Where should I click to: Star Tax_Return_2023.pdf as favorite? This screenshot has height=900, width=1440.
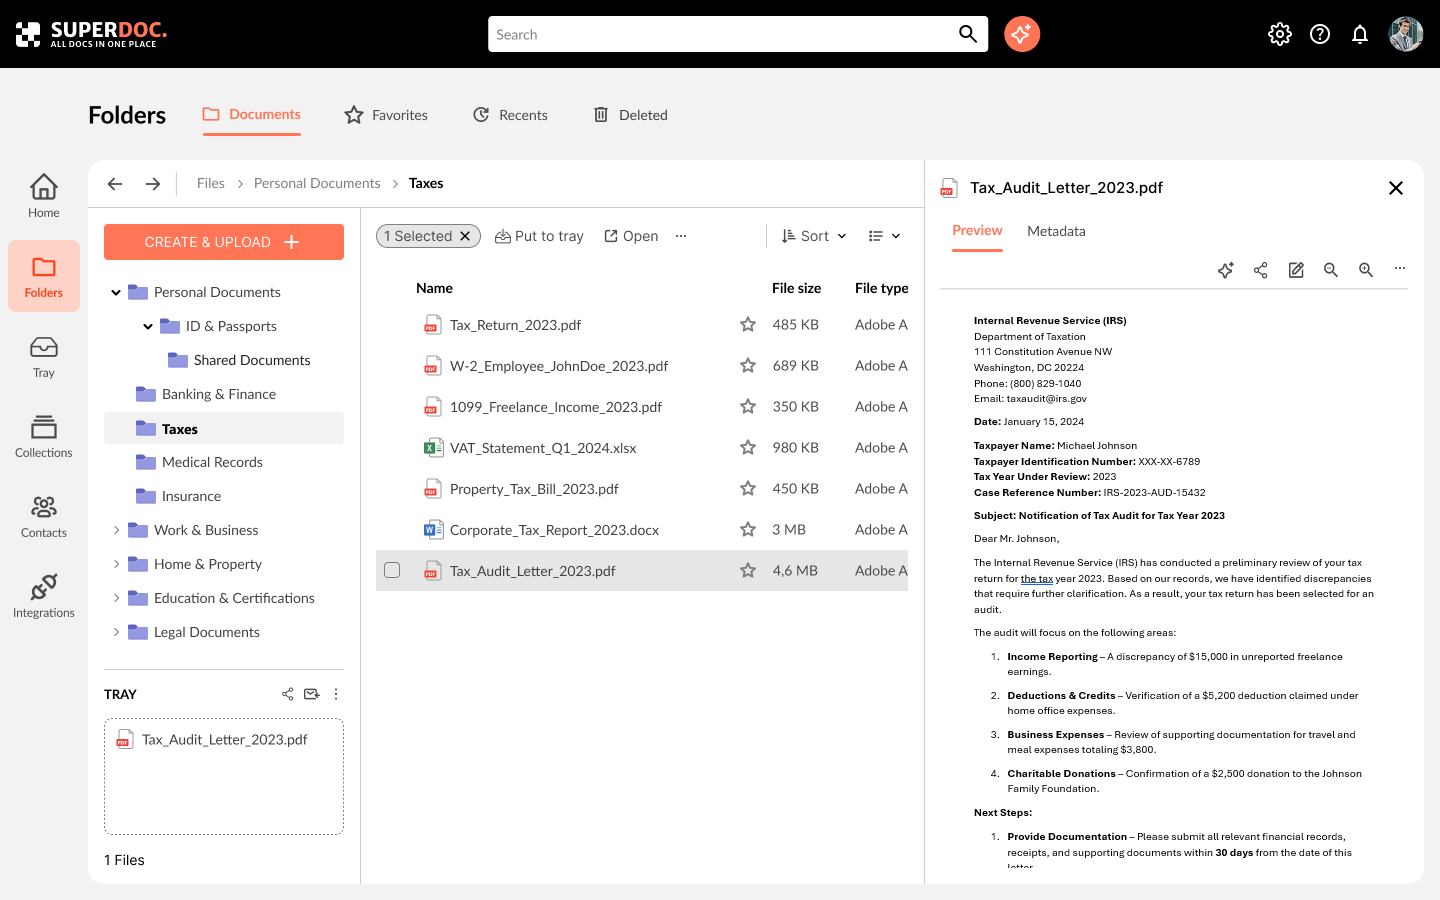747,325
